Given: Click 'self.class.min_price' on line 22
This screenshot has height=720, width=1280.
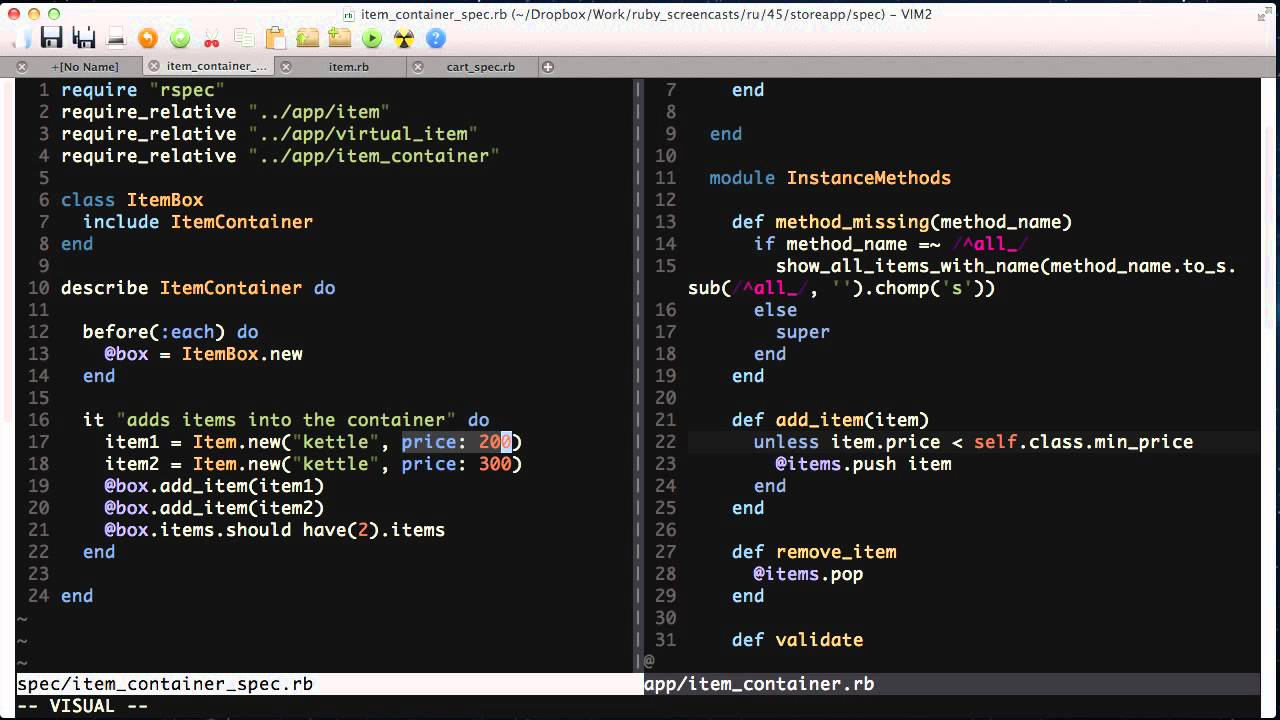Looking at the screenshot, I should 1084,442.
